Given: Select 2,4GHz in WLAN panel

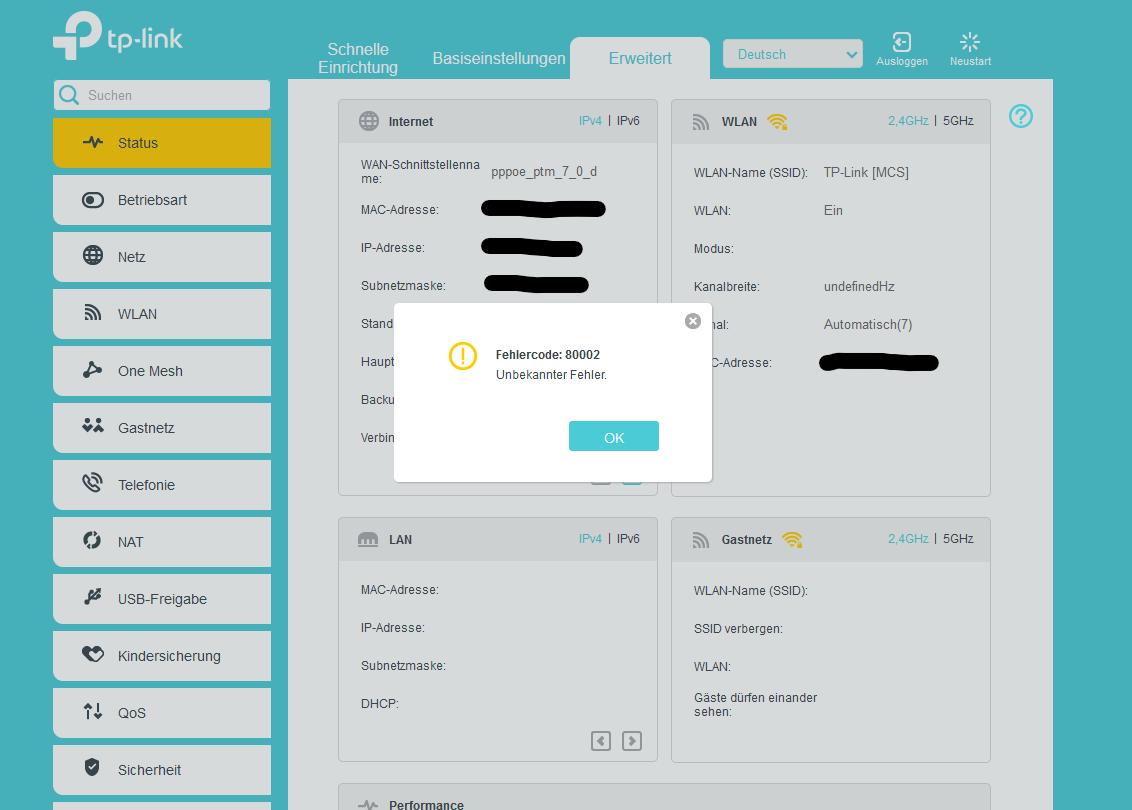Looking at the screenshot, I should pyautogui.click(x=908, y=121).
